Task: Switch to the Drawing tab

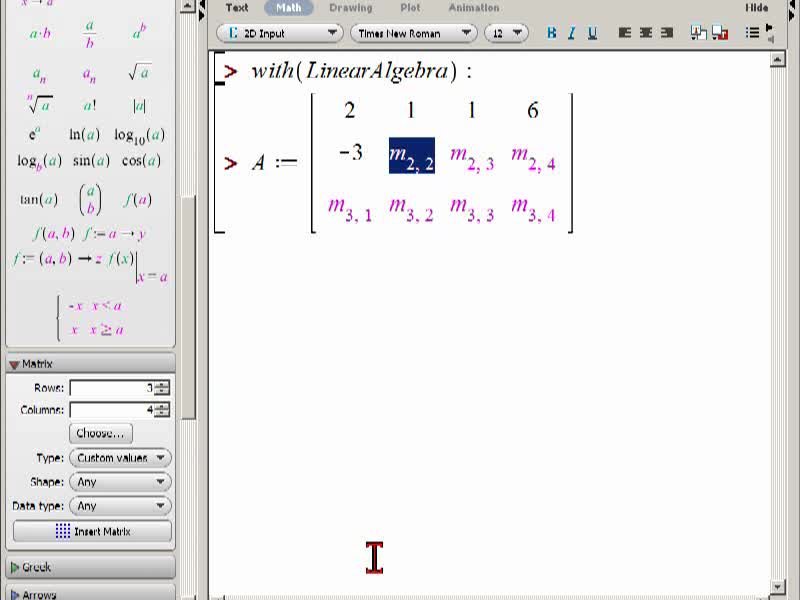Action: click(351, 8)
